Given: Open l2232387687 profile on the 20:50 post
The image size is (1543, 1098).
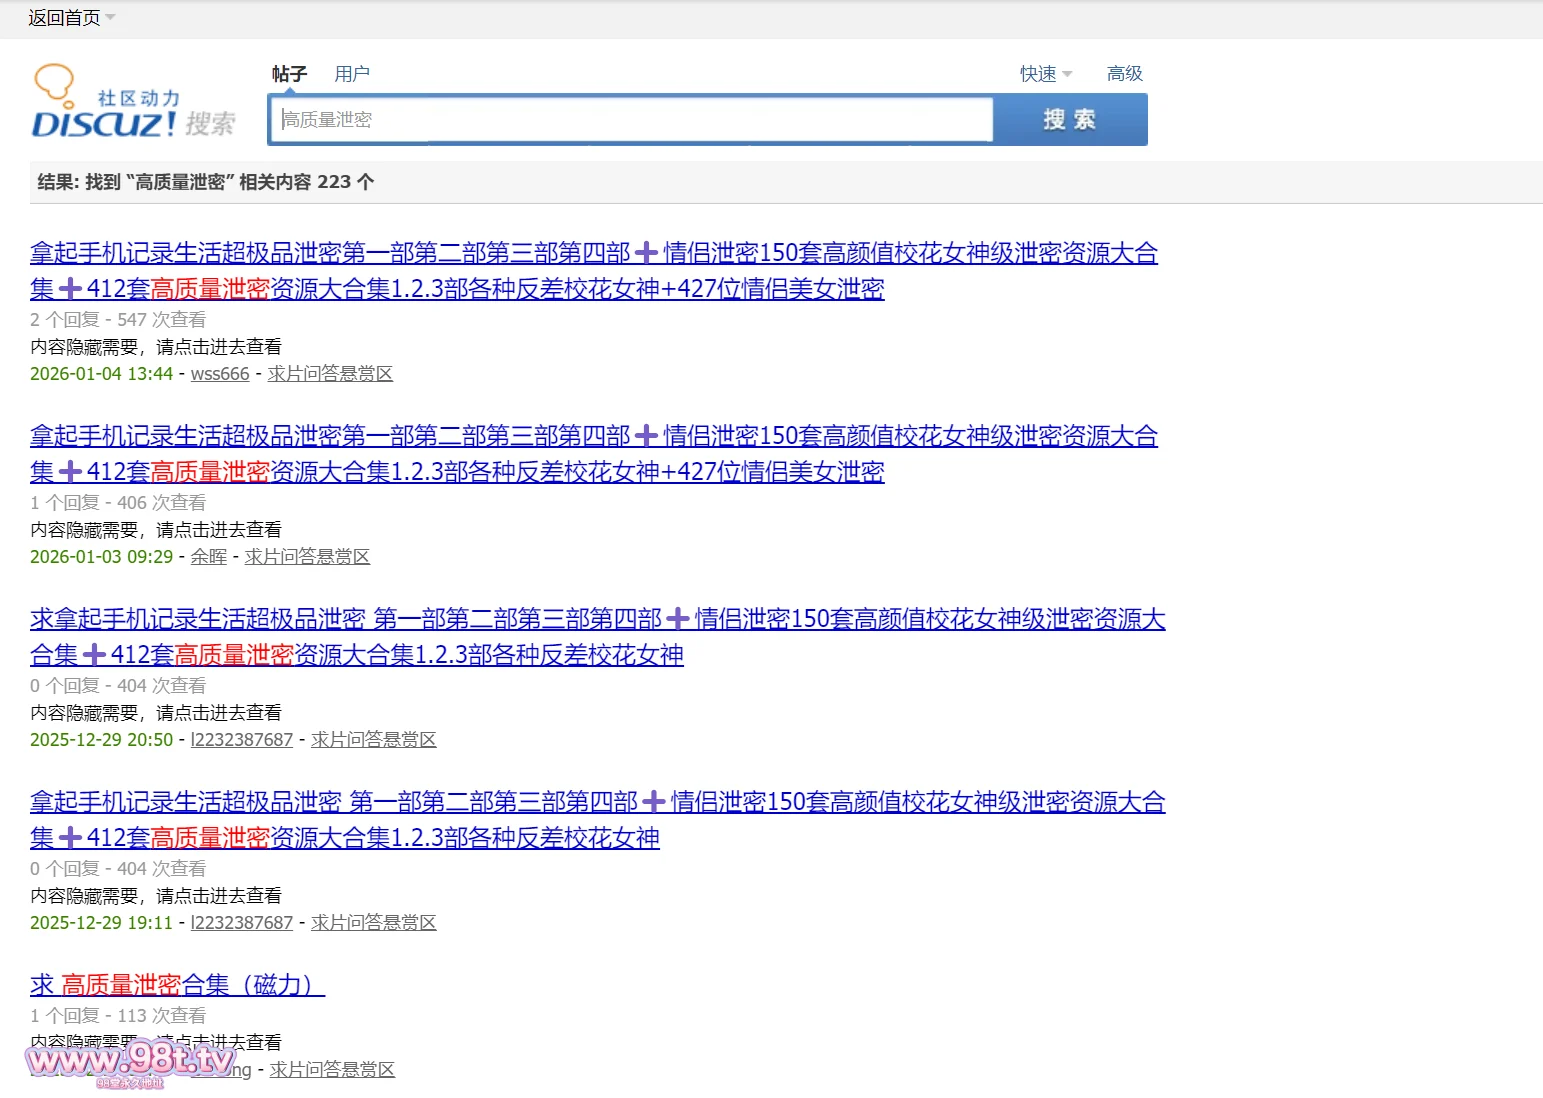Looking at the screenshot, I should point(242,740).
